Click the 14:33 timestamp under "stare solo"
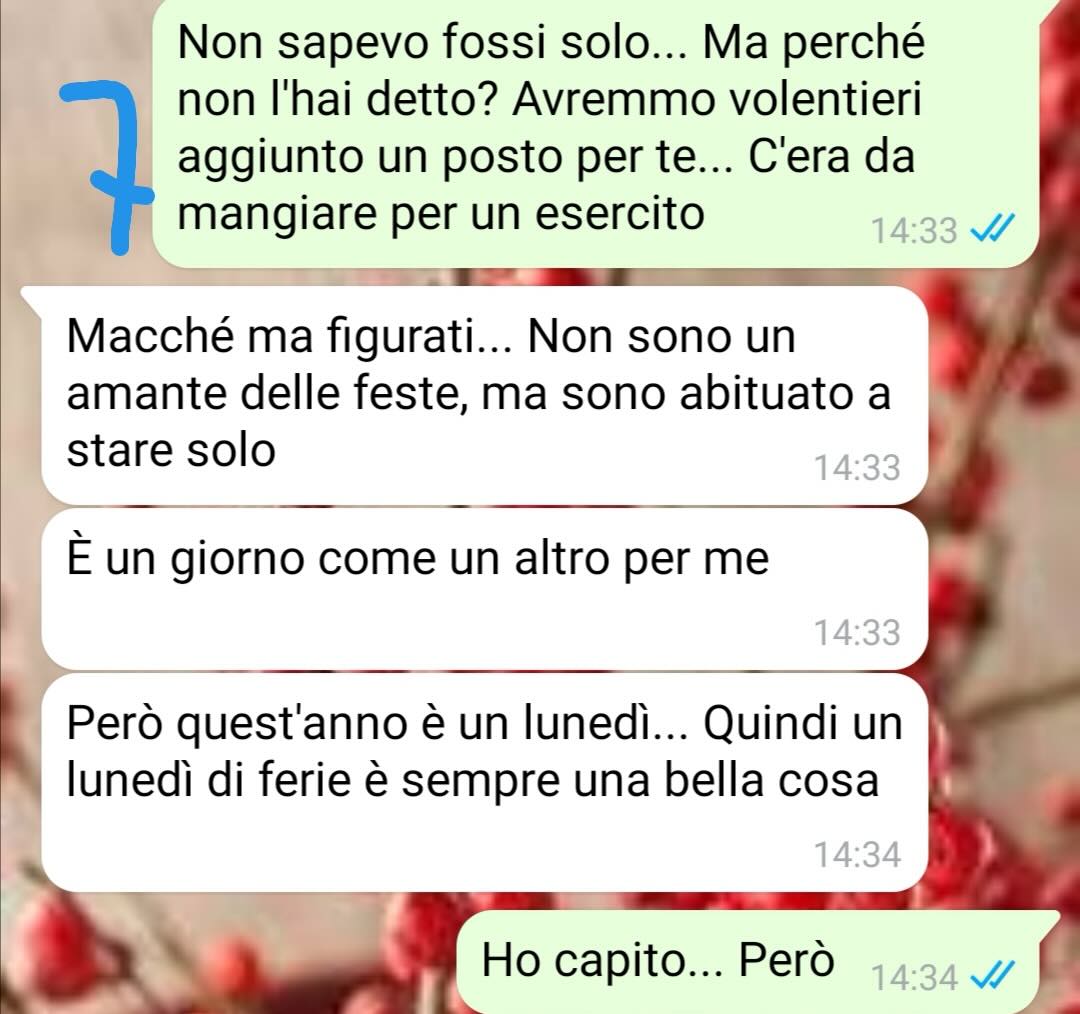The width and height of the screenshot is (1080, 1014). pos(858,467)
